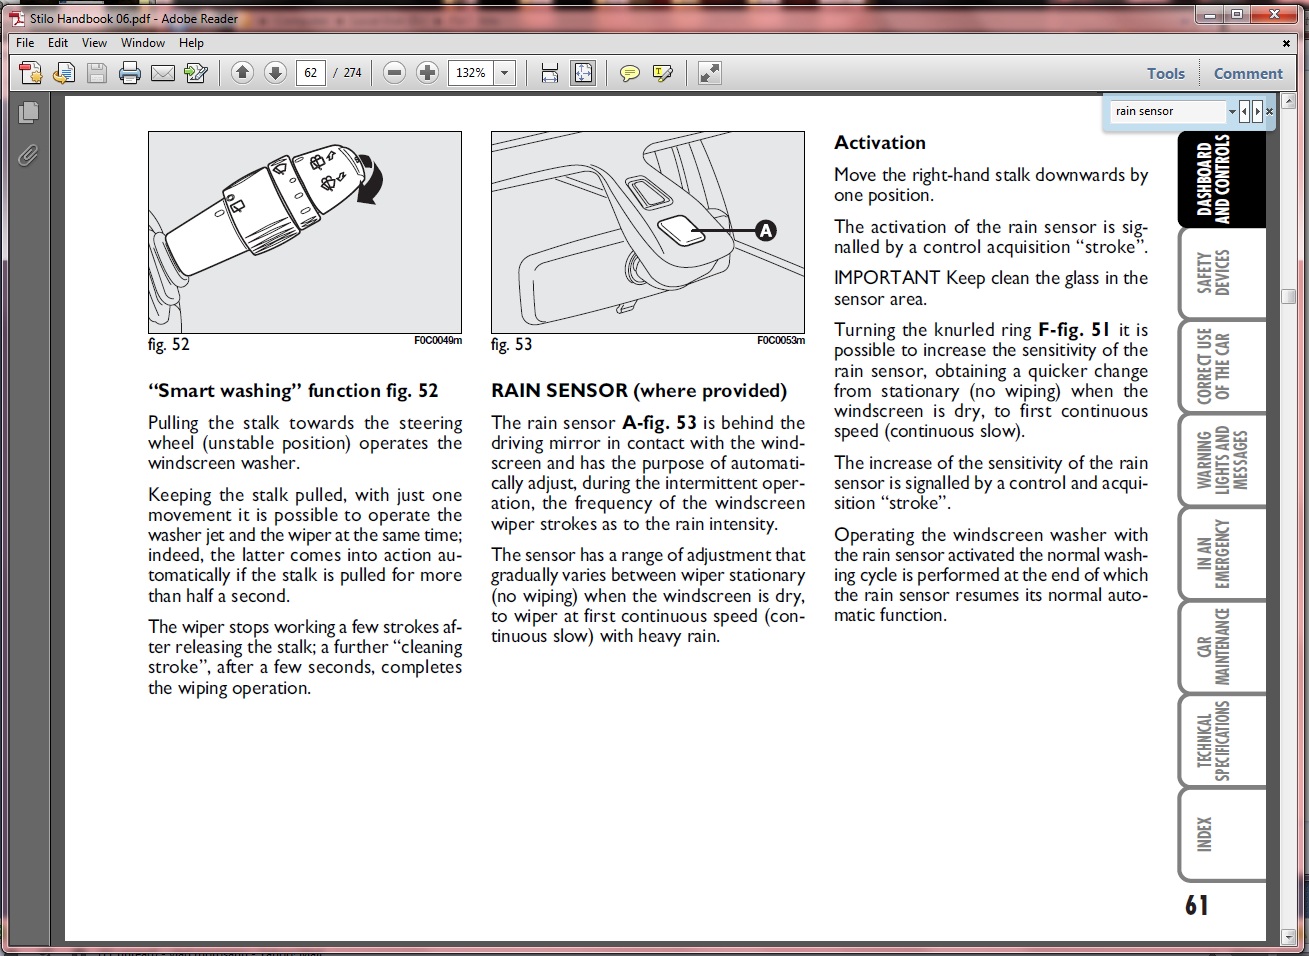1309x956 pixels.
Task: Click the 'Activation' heading
Action: (x=880, y=143)
